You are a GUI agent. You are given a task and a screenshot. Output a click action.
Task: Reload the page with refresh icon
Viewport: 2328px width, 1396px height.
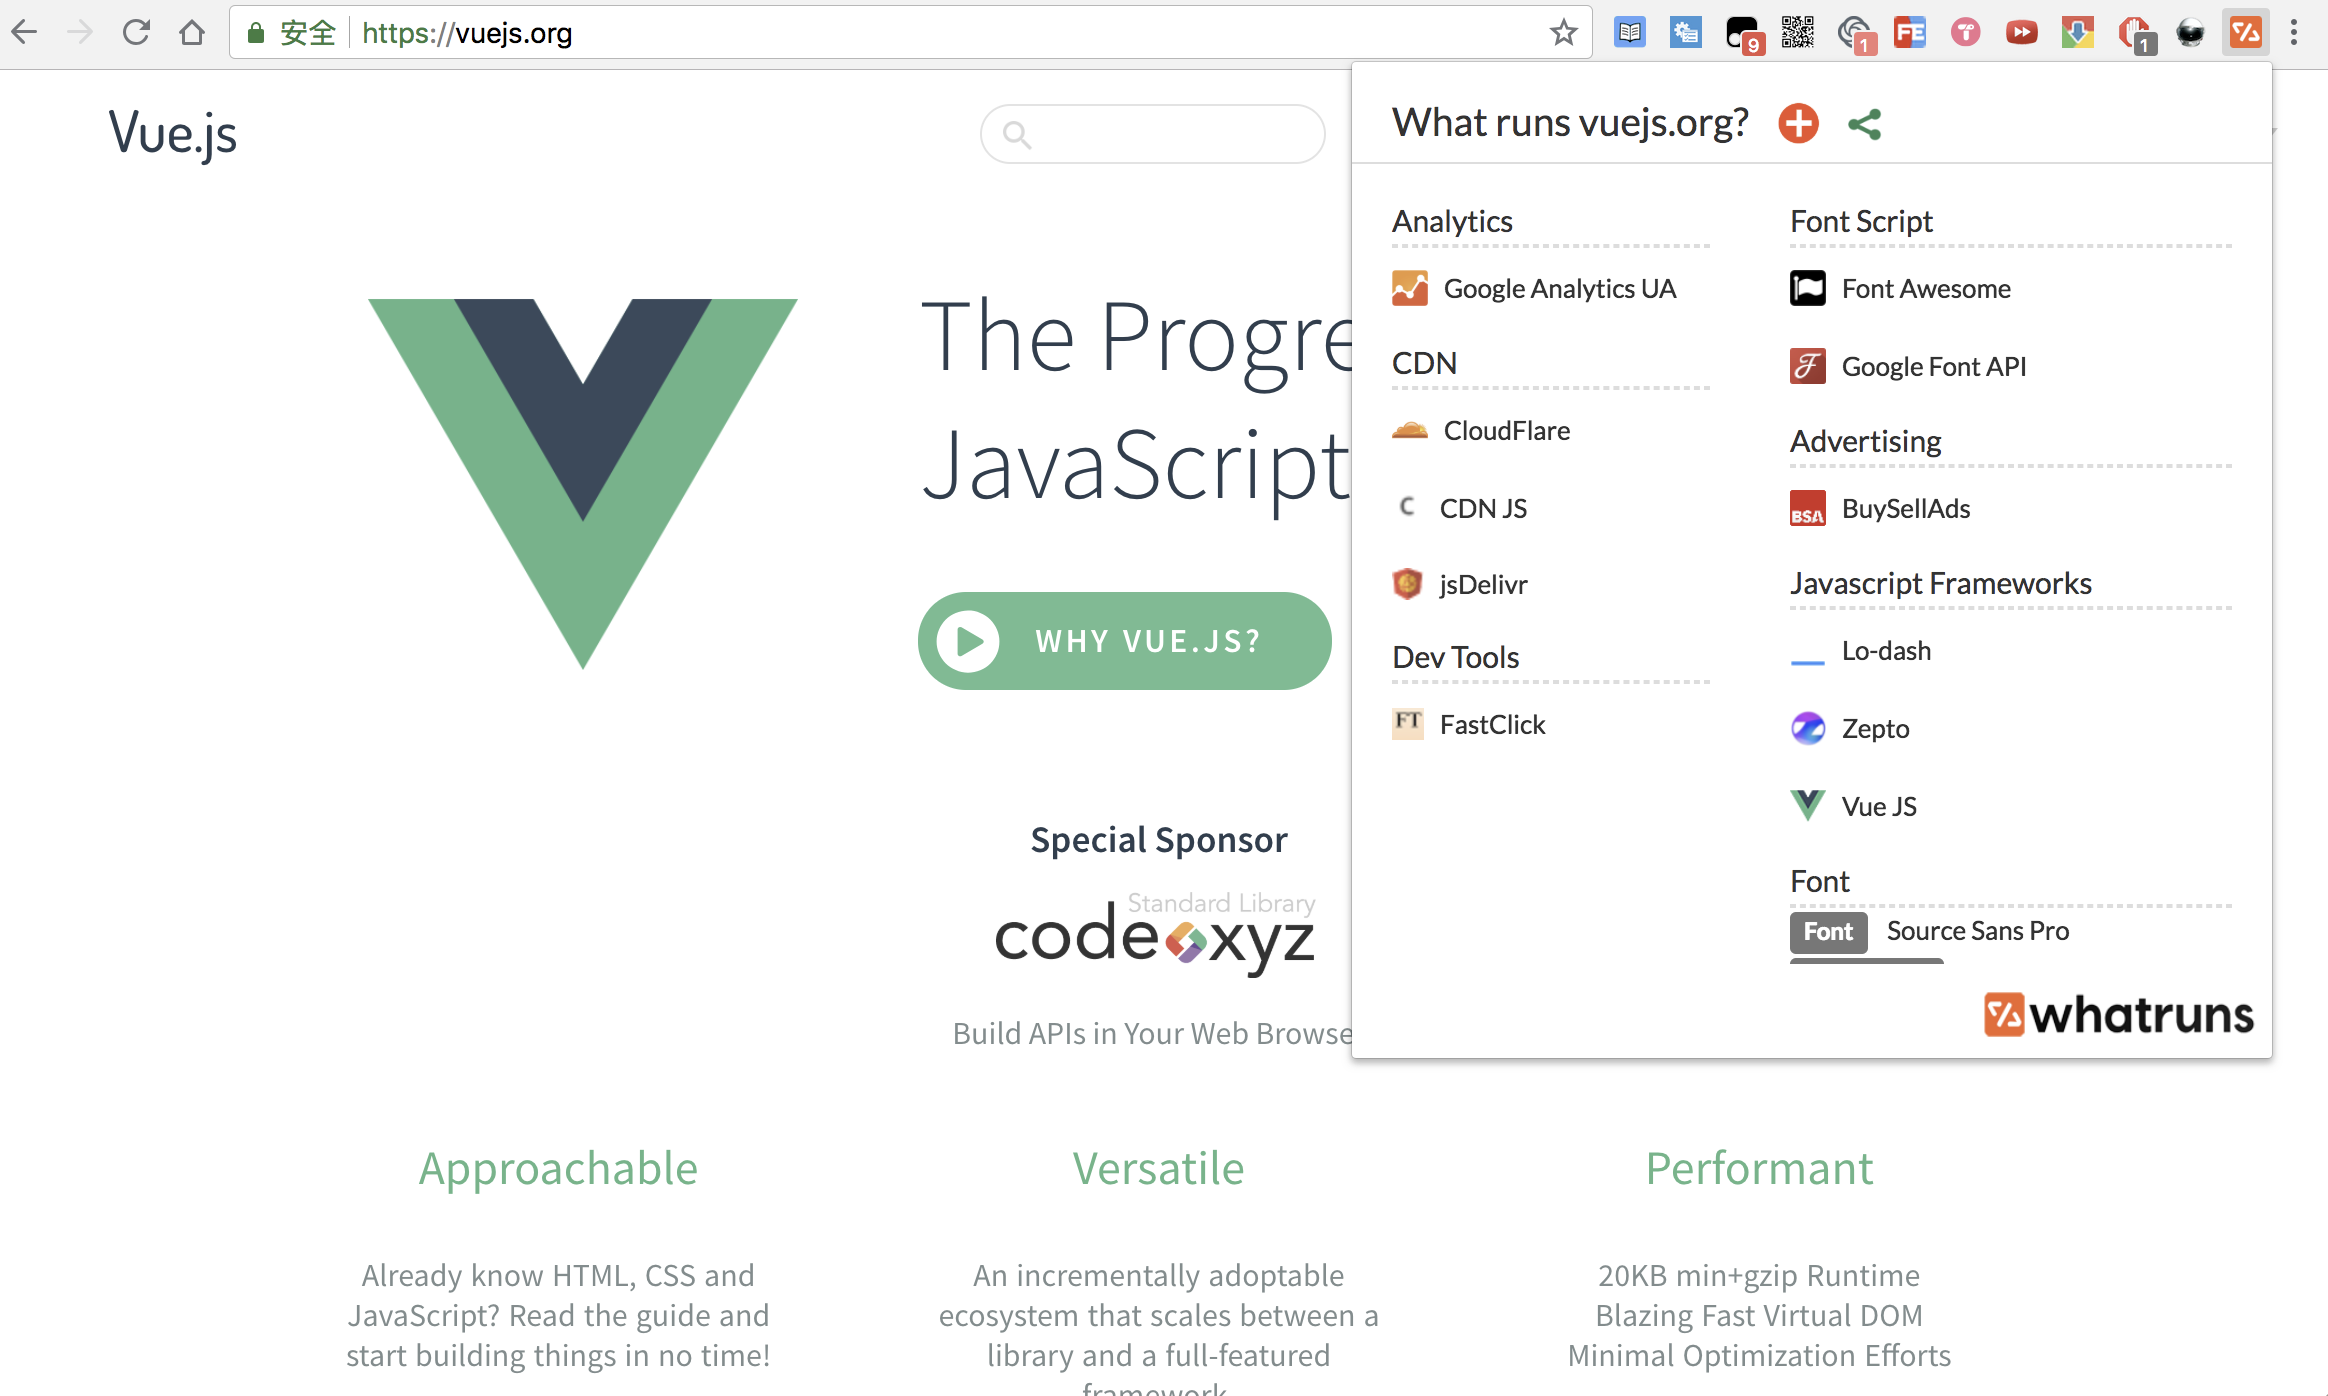(x=136, y=33)
